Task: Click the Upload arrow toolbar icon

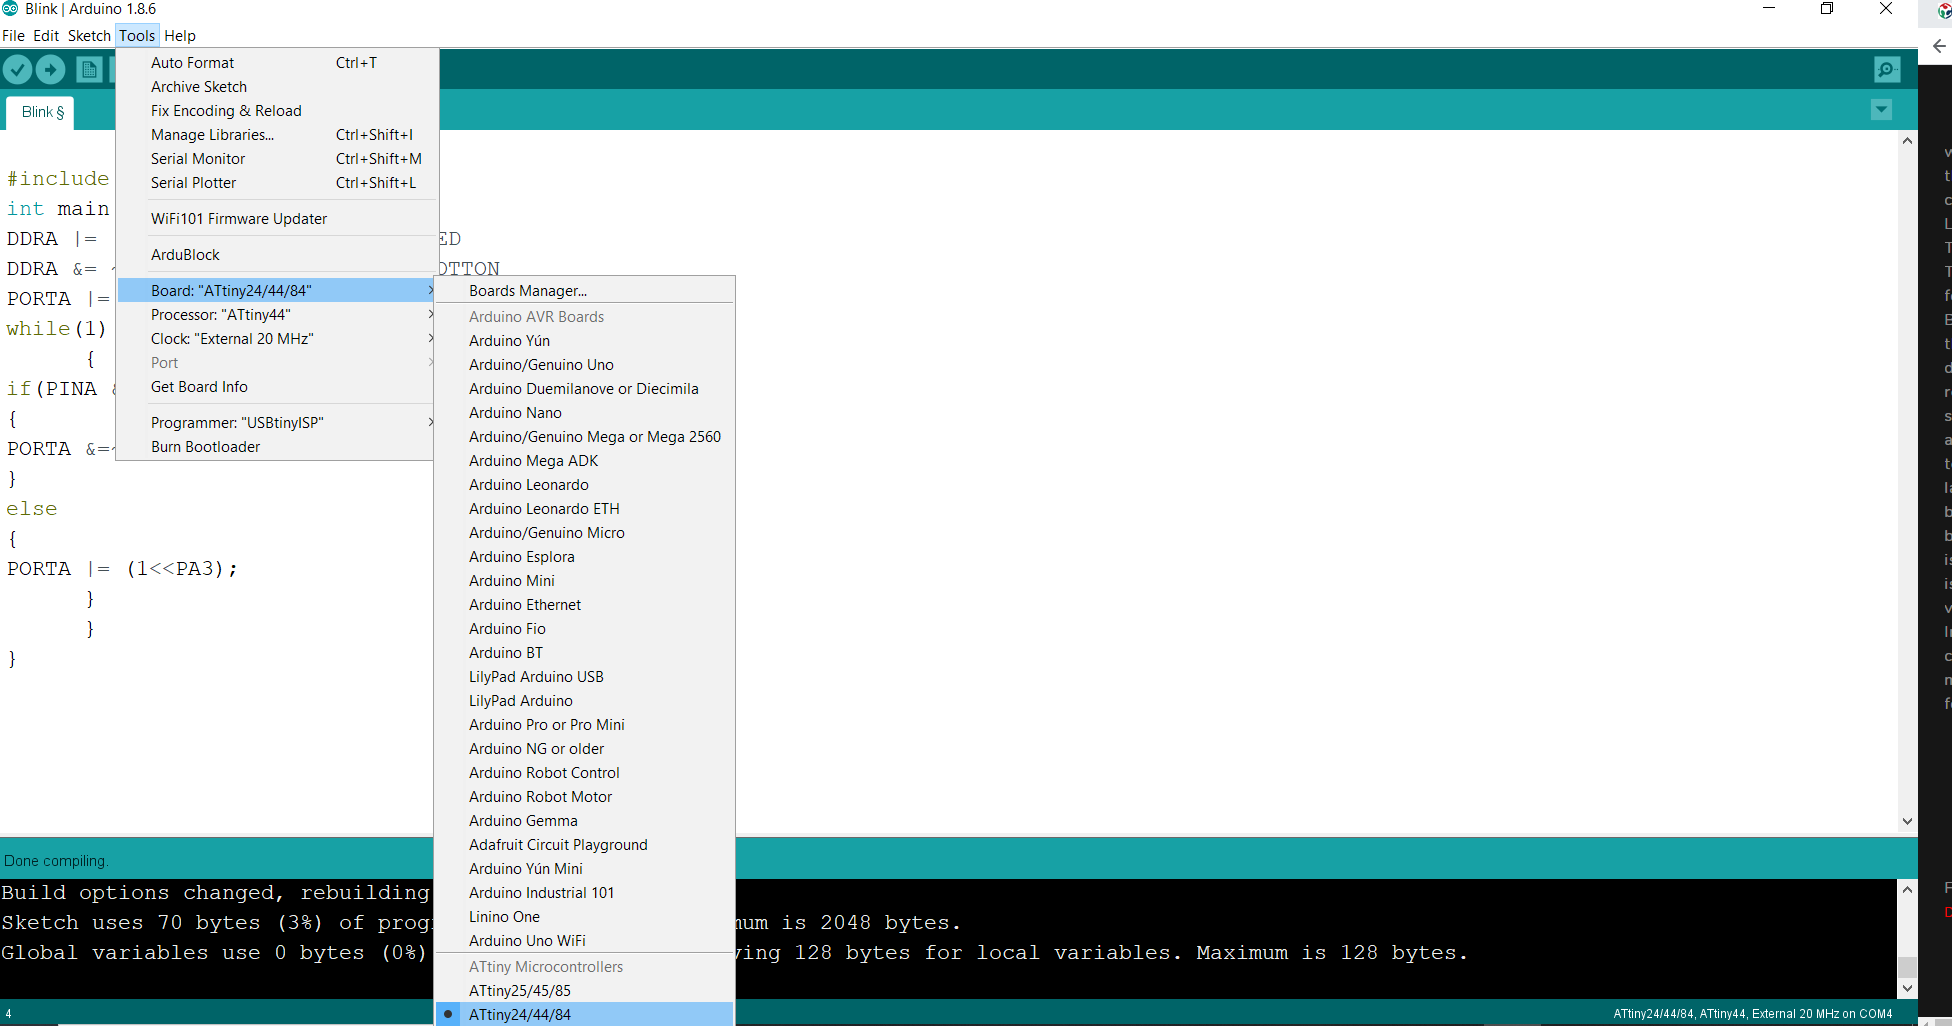Action: point(51,69)
